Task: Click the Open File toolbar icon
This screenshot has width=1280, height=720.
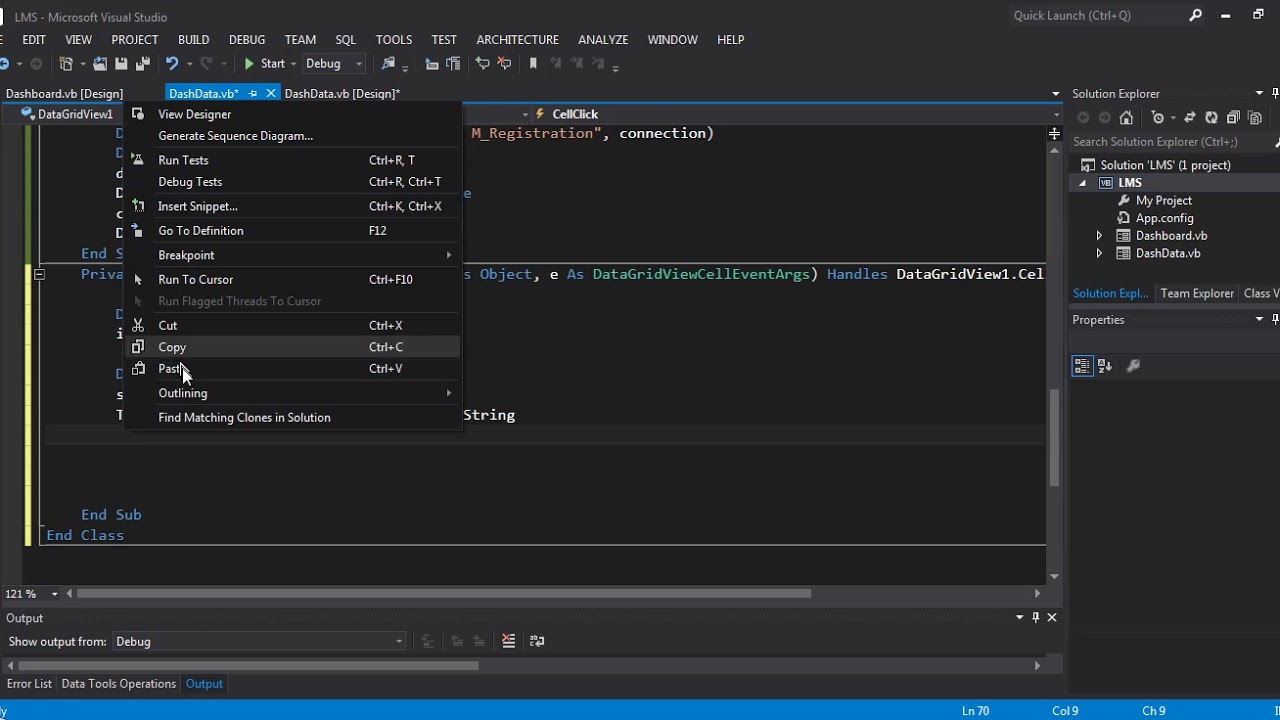Action: 100,64
